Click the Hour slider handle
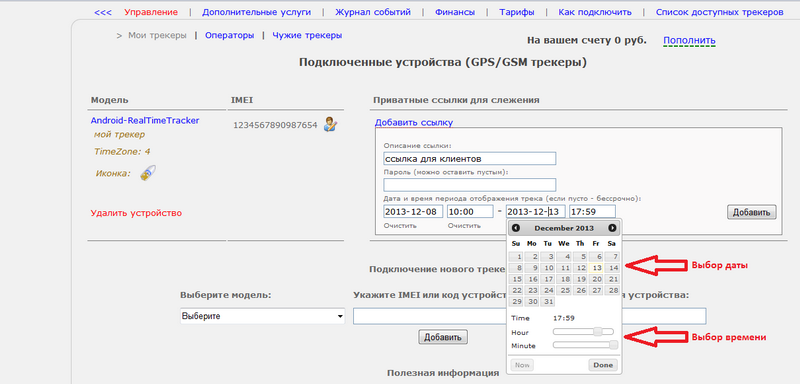Image resolution: width=800 pixels, height=384 pixels. tap(597, 331)
